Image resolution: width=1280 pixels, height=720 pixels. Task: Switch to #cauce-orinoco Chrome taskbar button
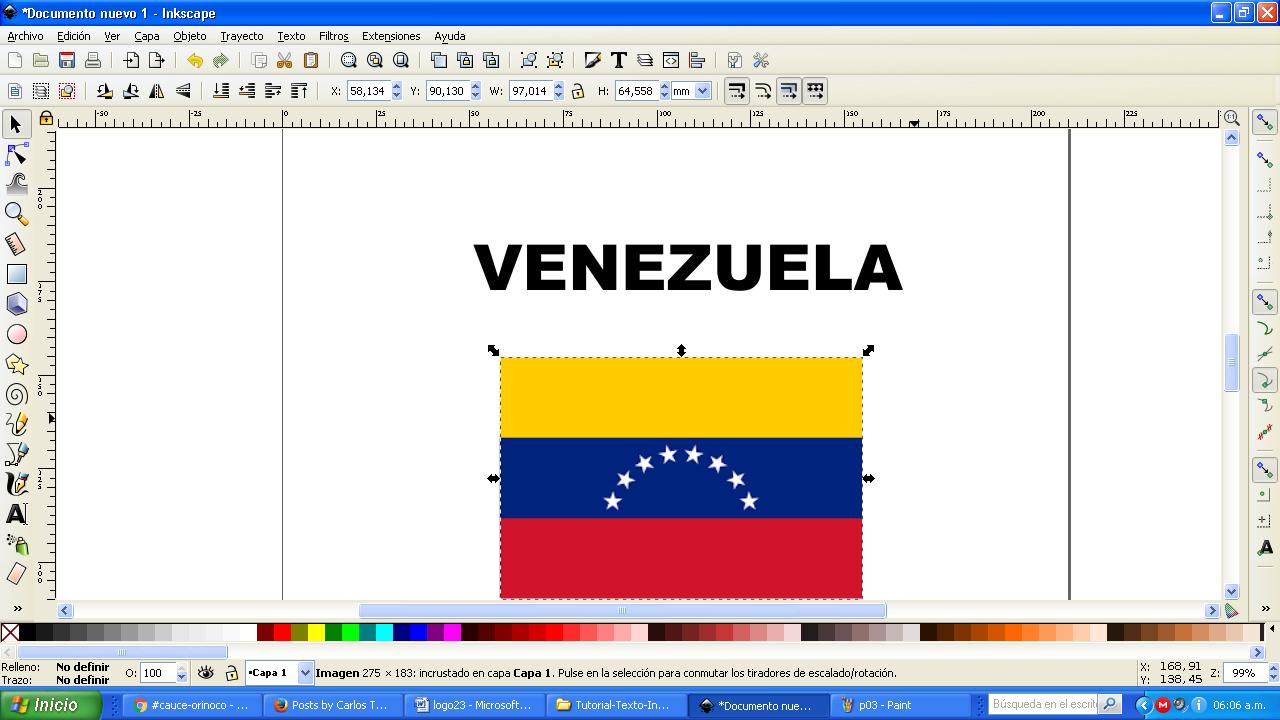tap(194, 705)
